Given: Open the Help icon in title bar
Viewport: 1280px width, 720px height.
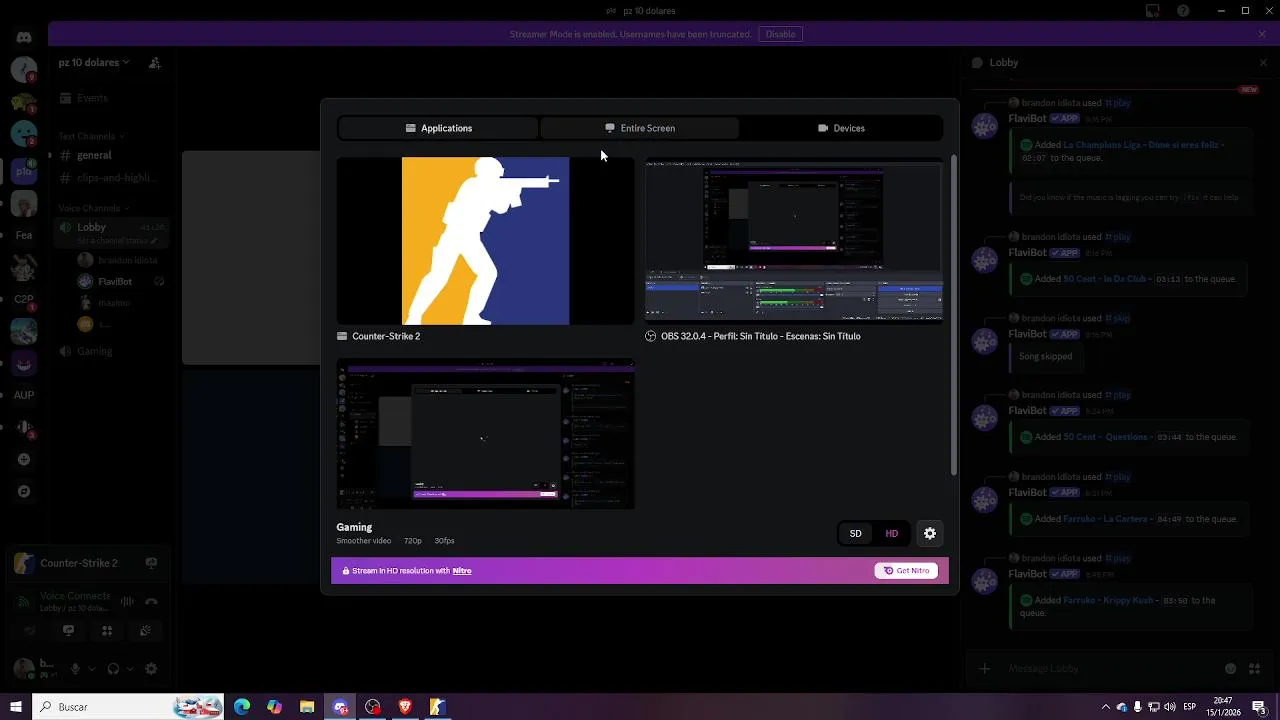Looking at the screenshot, I should tap(1184, 11).
